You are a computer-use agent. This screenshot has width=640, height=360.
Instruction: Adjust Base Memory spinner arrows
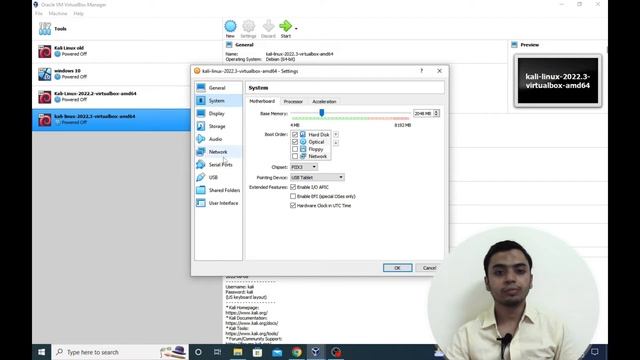(x=436, y=113)
